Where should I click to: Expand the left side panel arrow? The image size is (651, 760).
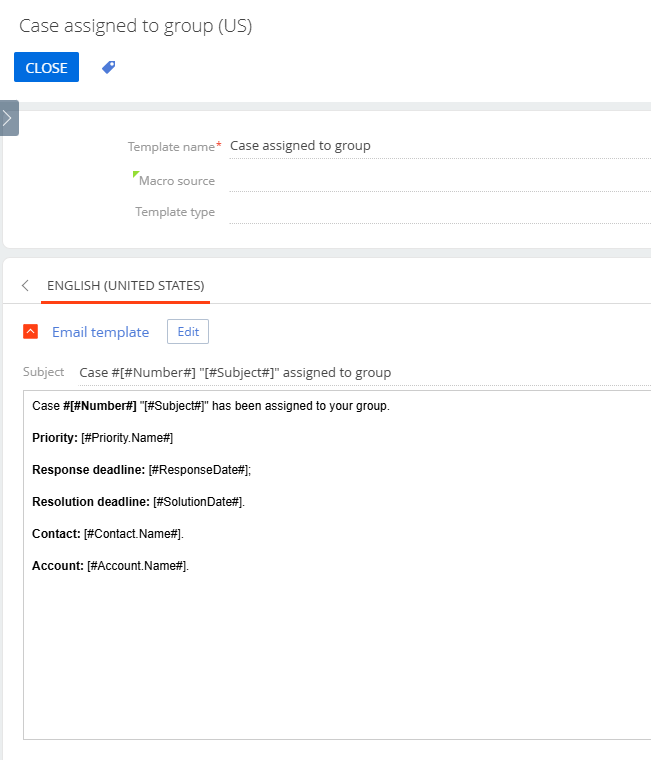(9, 118)
